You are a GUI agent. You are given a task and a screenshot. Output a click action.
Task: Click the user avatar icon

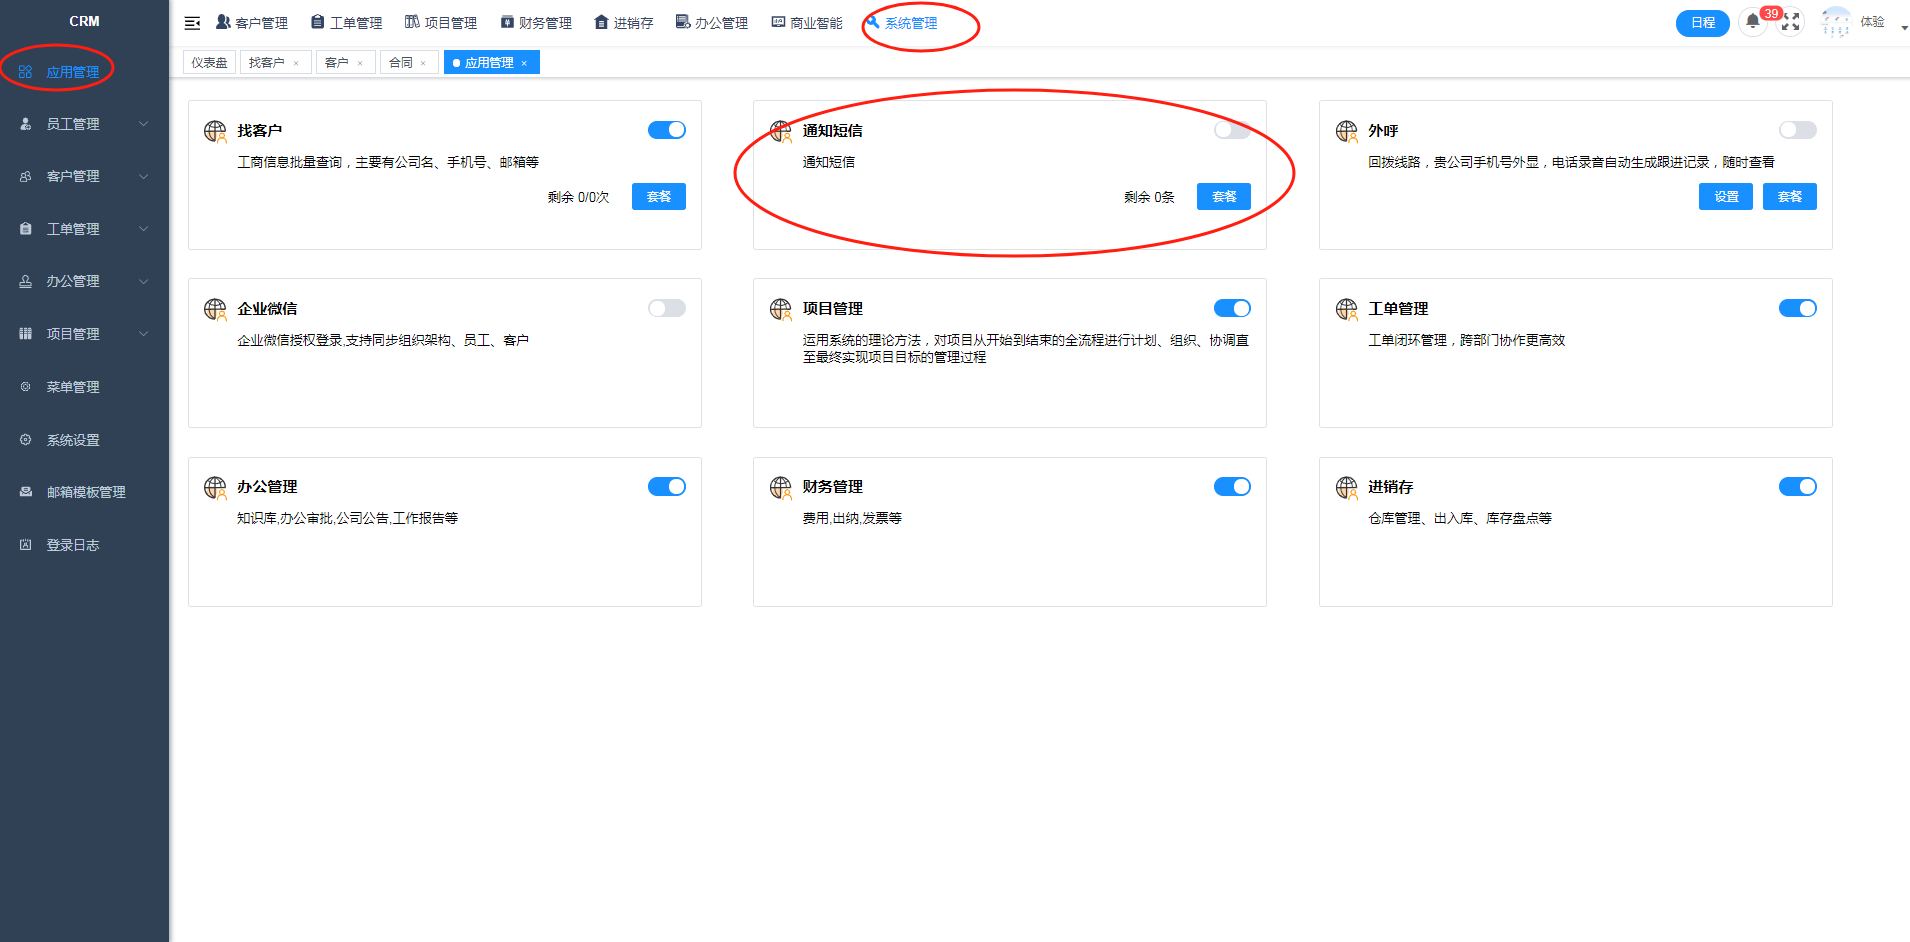(x=1835, y=22)
